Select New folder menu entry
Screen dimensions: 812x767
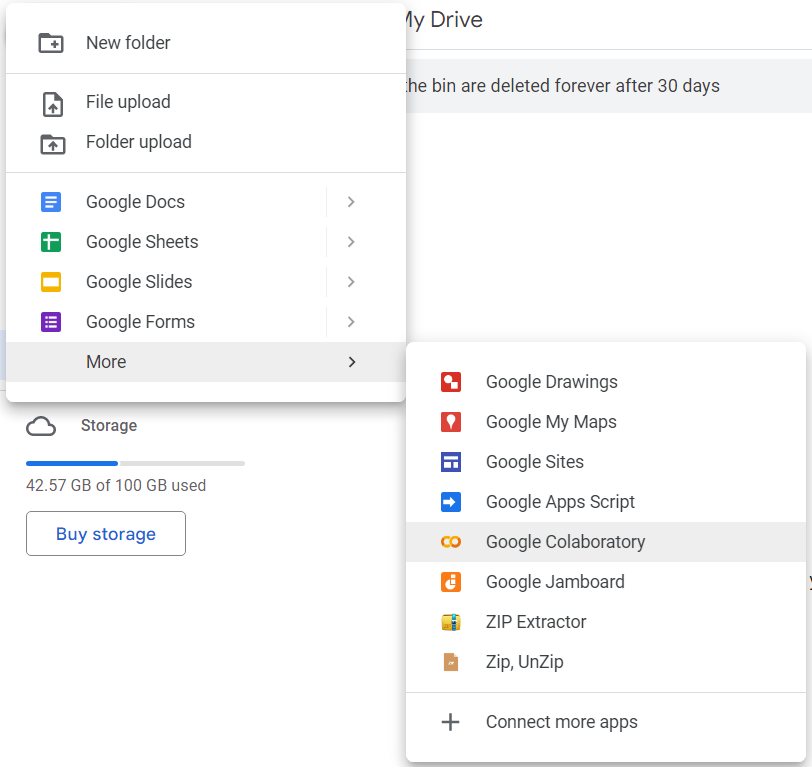[x=206, y=43]
